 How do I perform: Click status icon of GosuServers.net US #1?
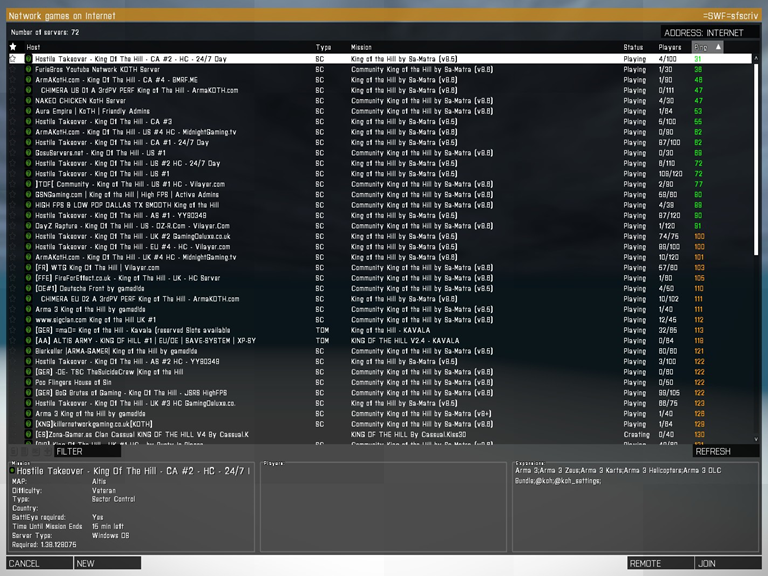click(x=28, y=153)
